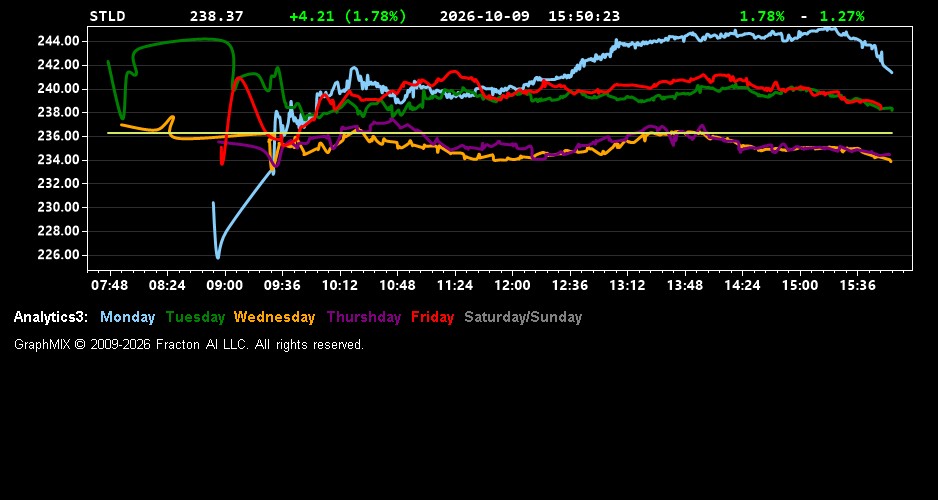Click the 09:00 time axis label

click(224, 286)
